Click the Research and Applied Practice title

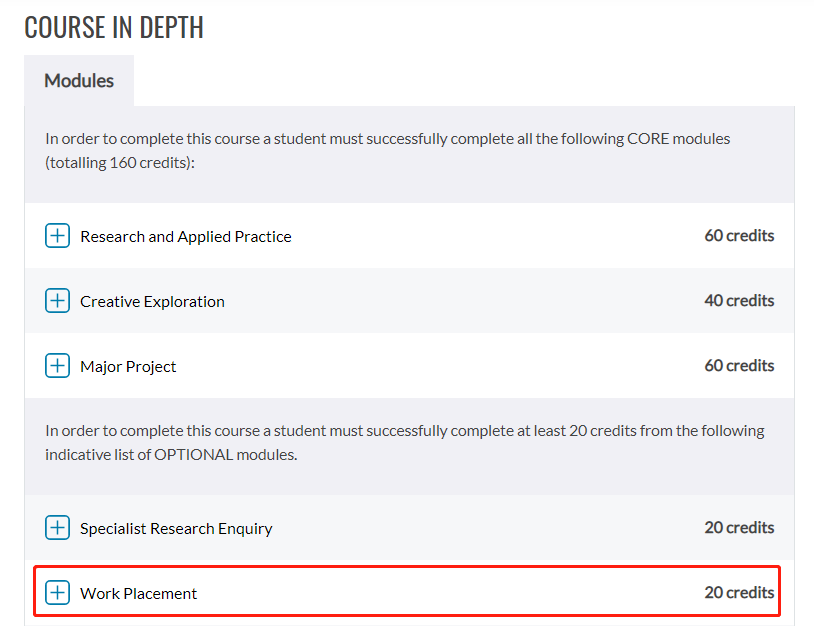(x=186, y=237)
